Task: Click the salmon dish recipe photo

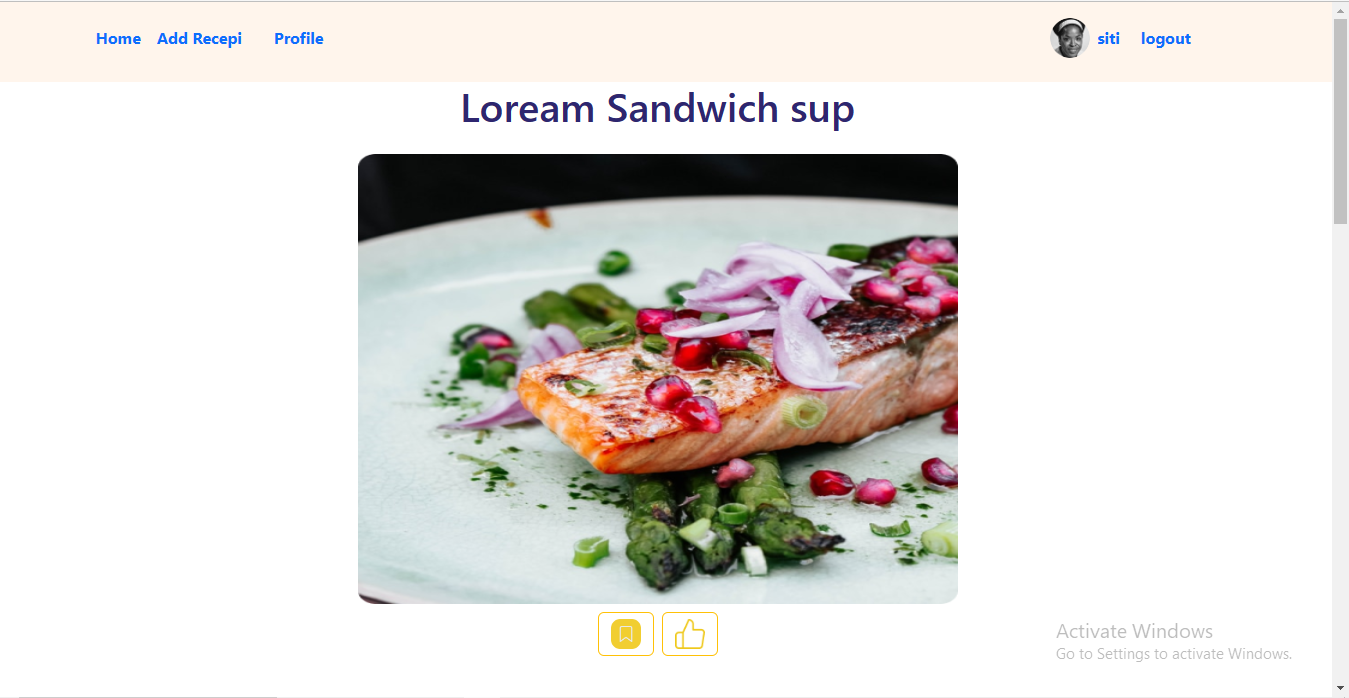Action: click(658, 379)
